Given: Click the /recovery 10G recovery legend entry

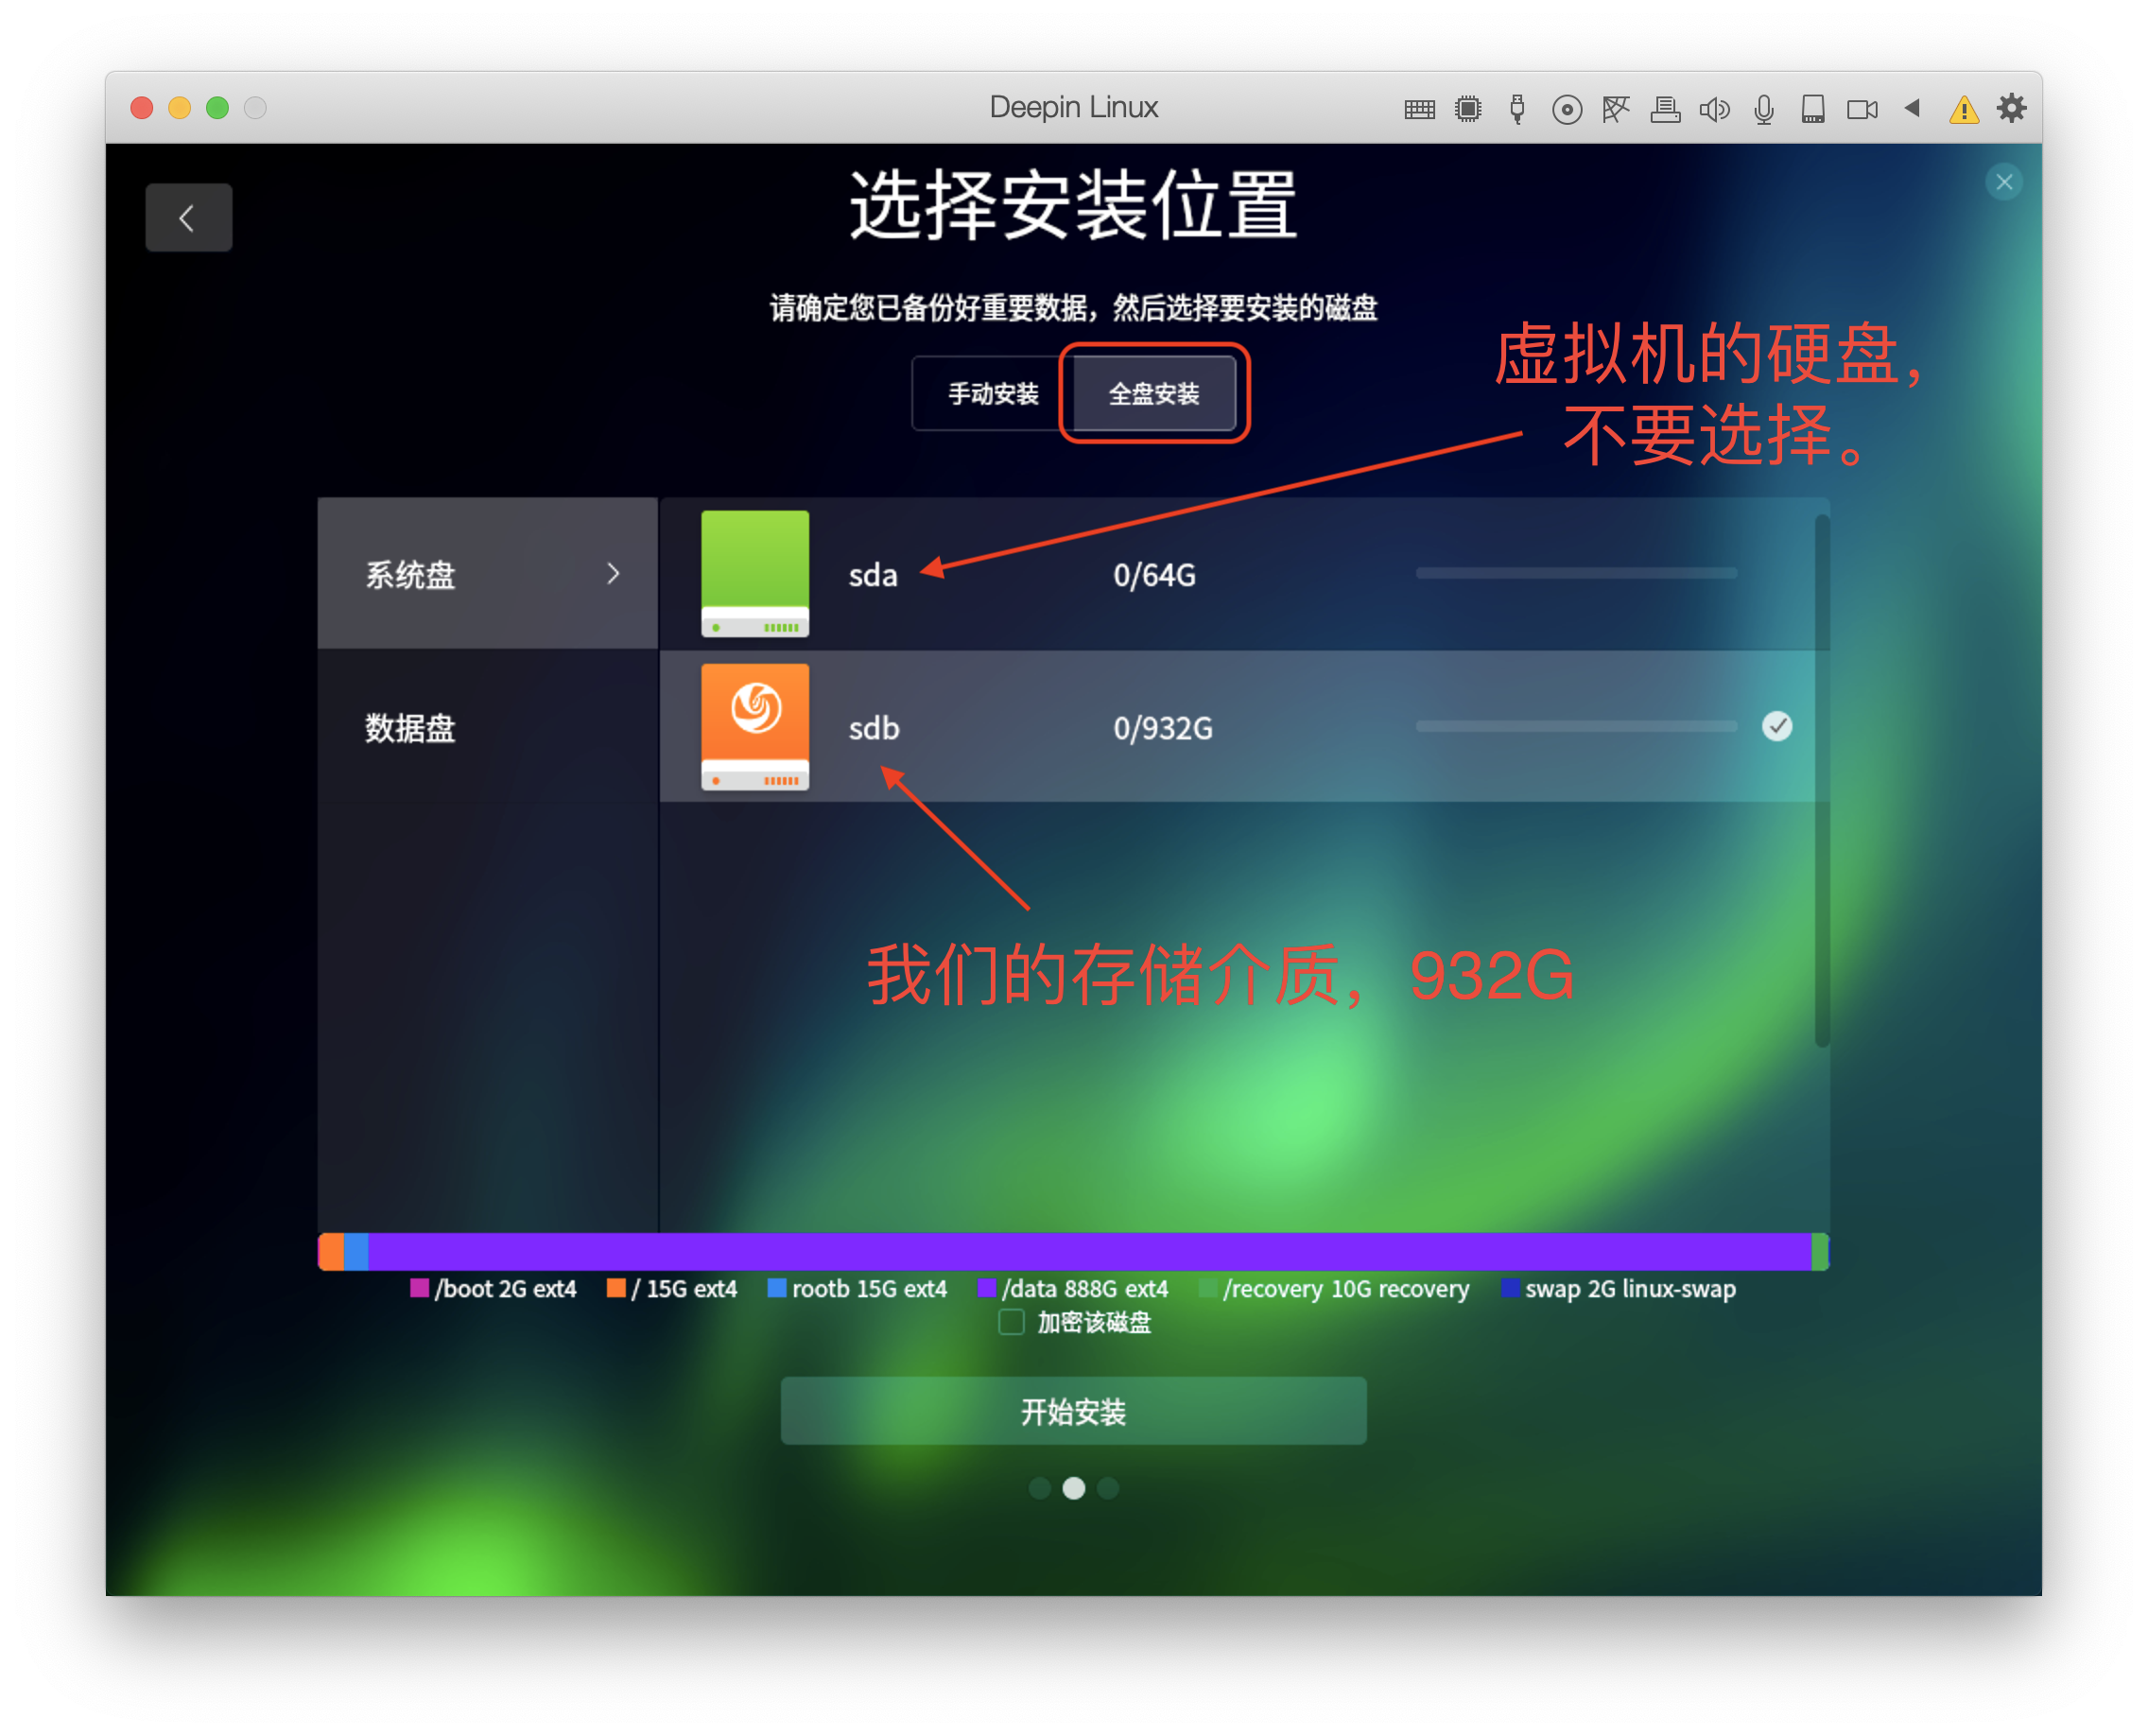Looking at the screenshot, I should click(x=1335, y=1289).
